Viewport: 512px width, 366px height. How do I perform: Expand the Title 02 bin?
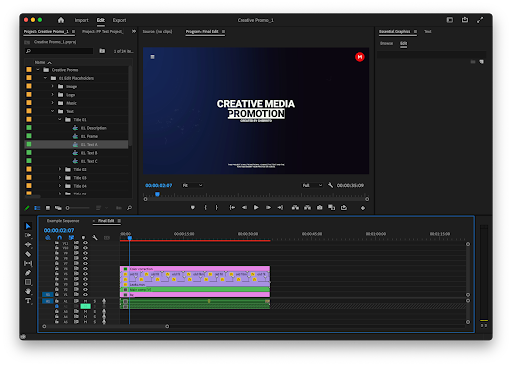click(60, 169)
